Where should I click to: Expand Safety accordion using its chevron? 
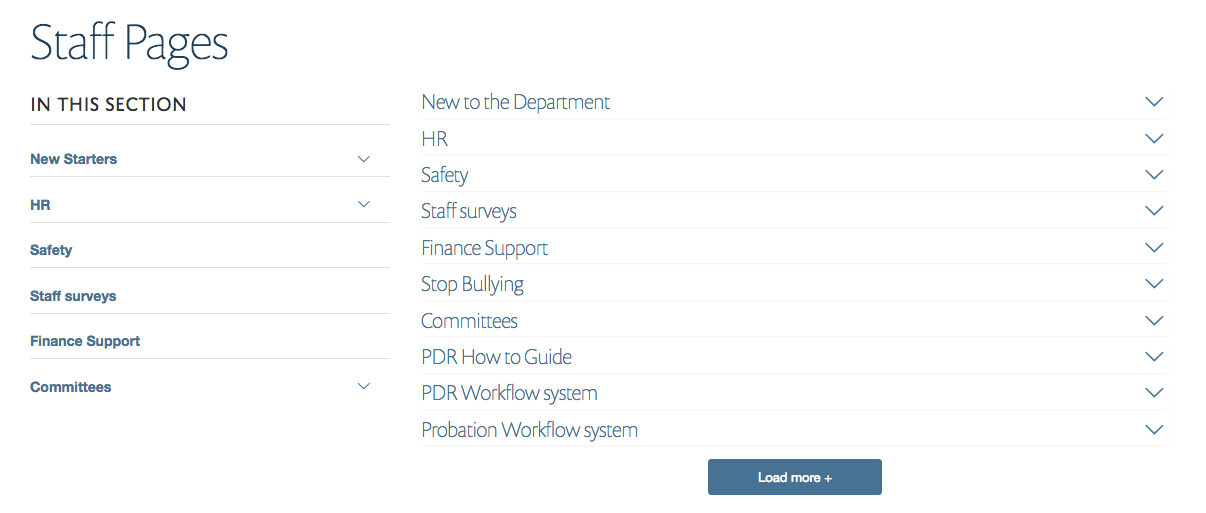point(1154,175)
